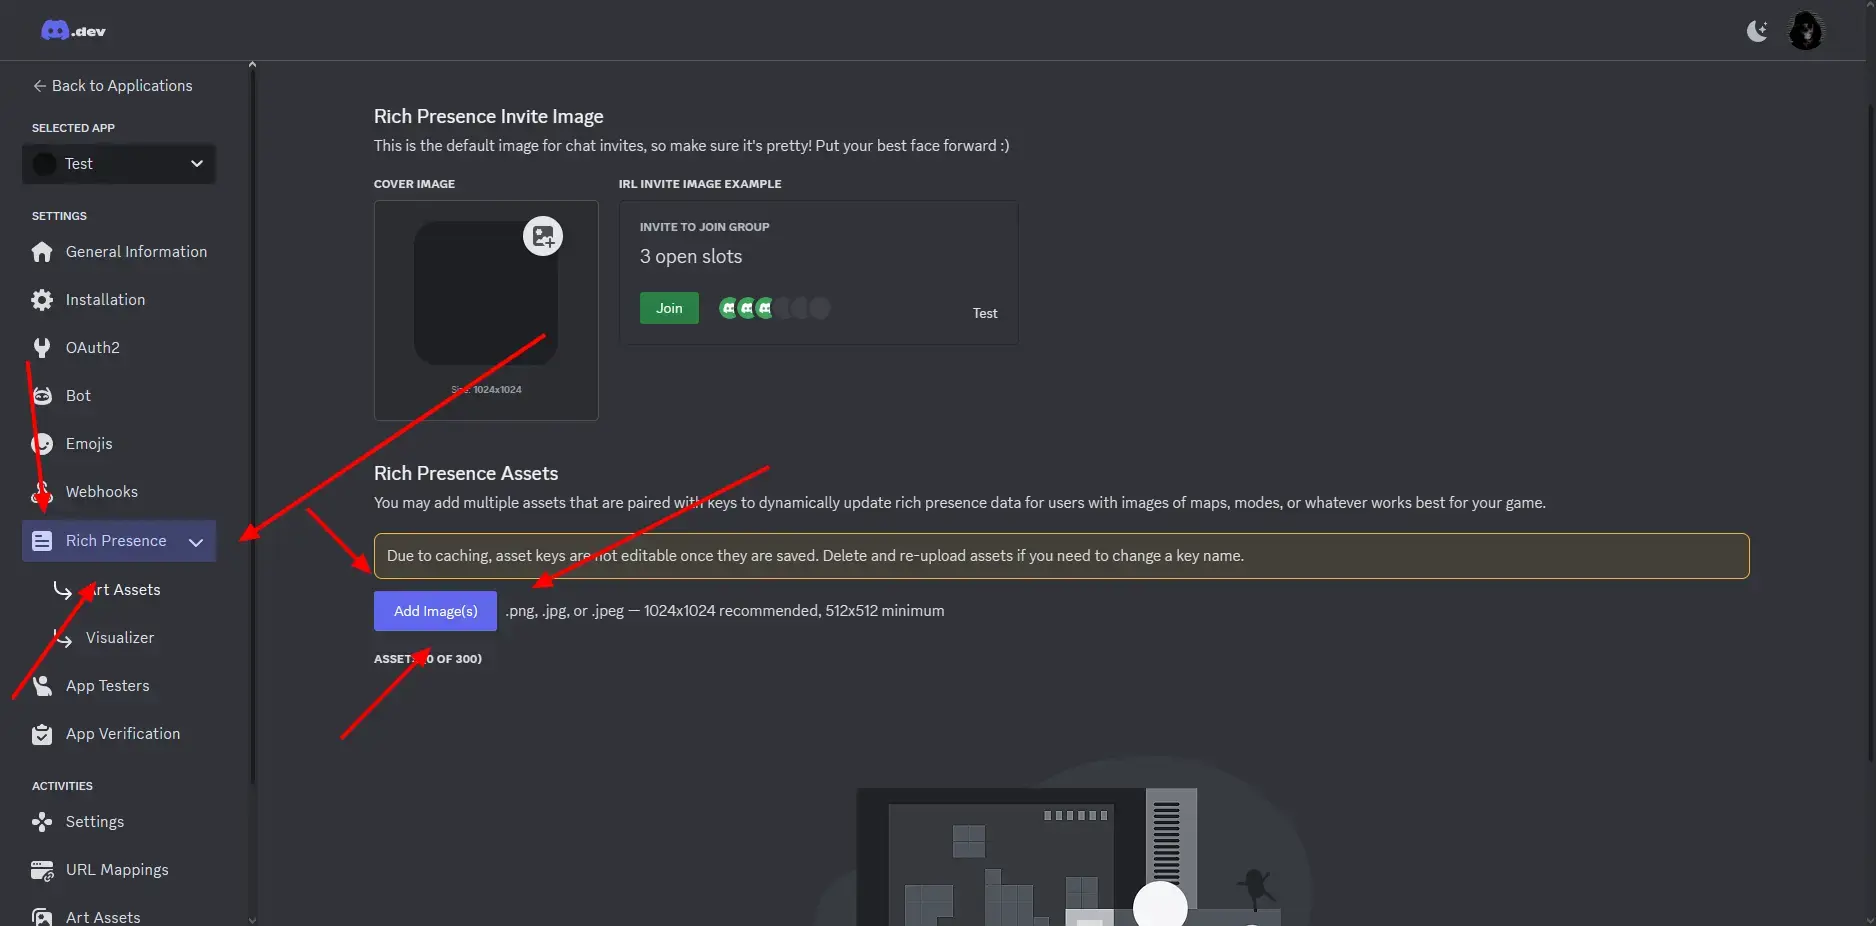Open the user profile avatar
Screen dimensions: 1876x926
click(x=1805, y=31)
